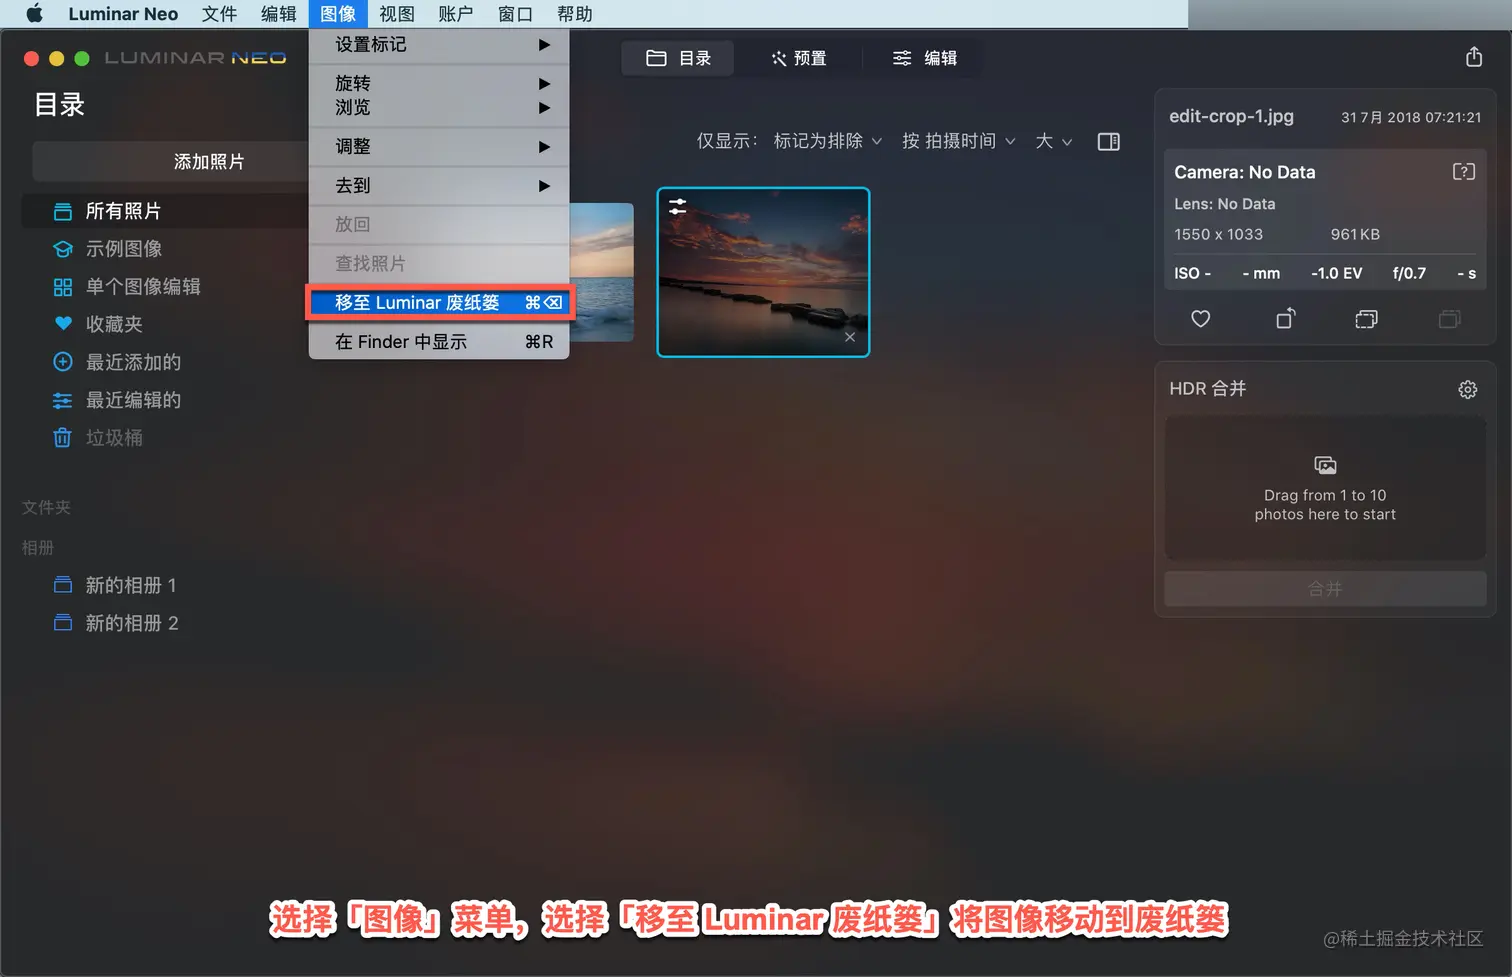Screen dimensions: 1512x977
Task: Click the 文件夹 section header
Action: (x=47, y=507)
